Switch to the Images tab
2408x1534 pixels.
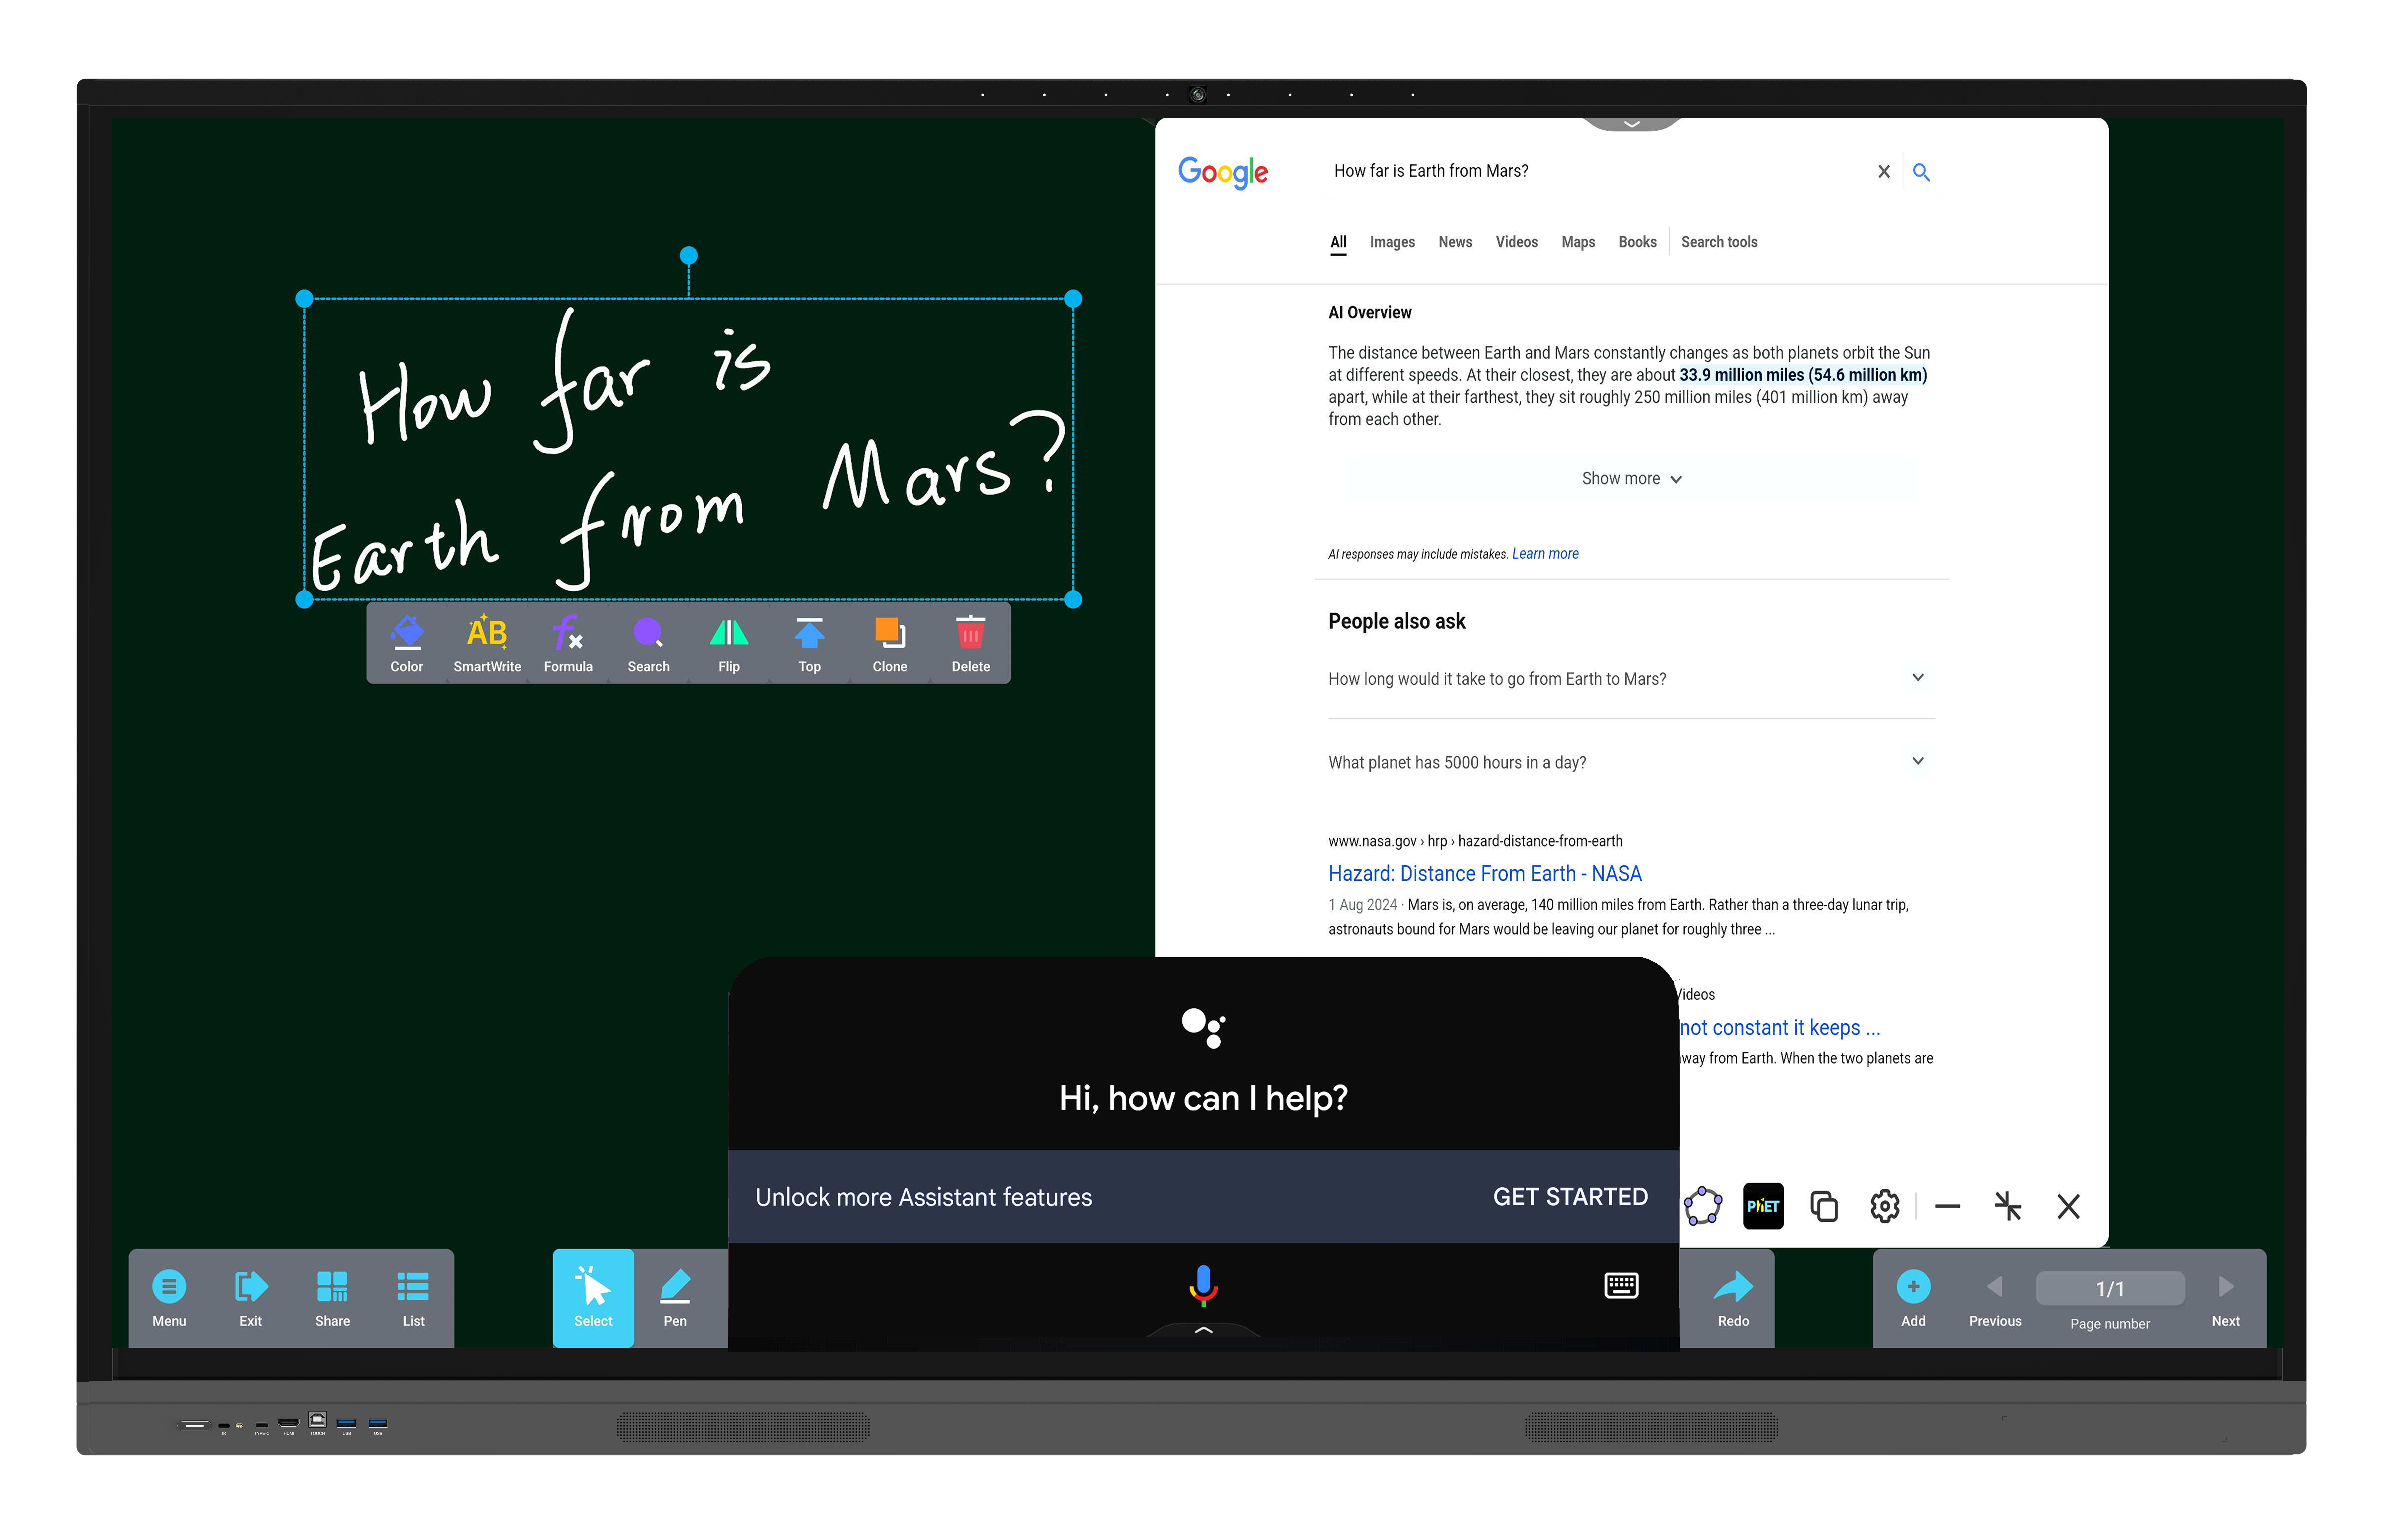point(1392,242)
